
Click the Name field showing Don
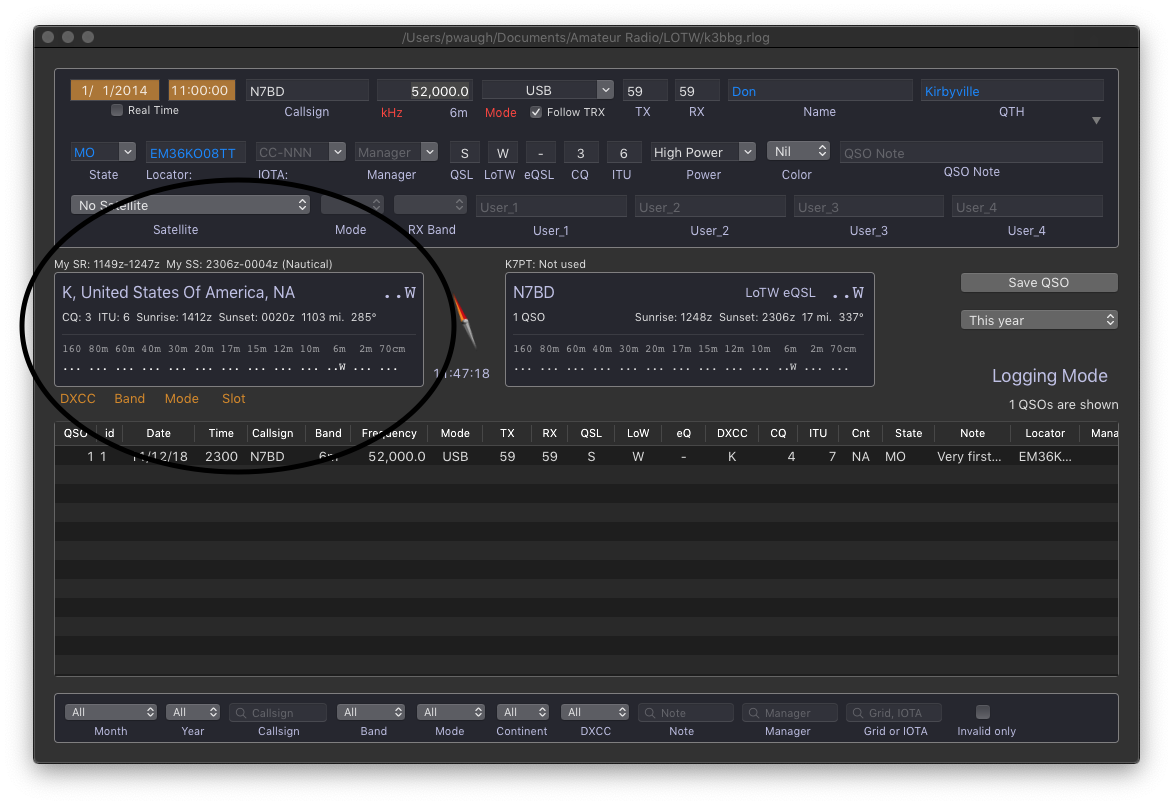click(820, 91)
